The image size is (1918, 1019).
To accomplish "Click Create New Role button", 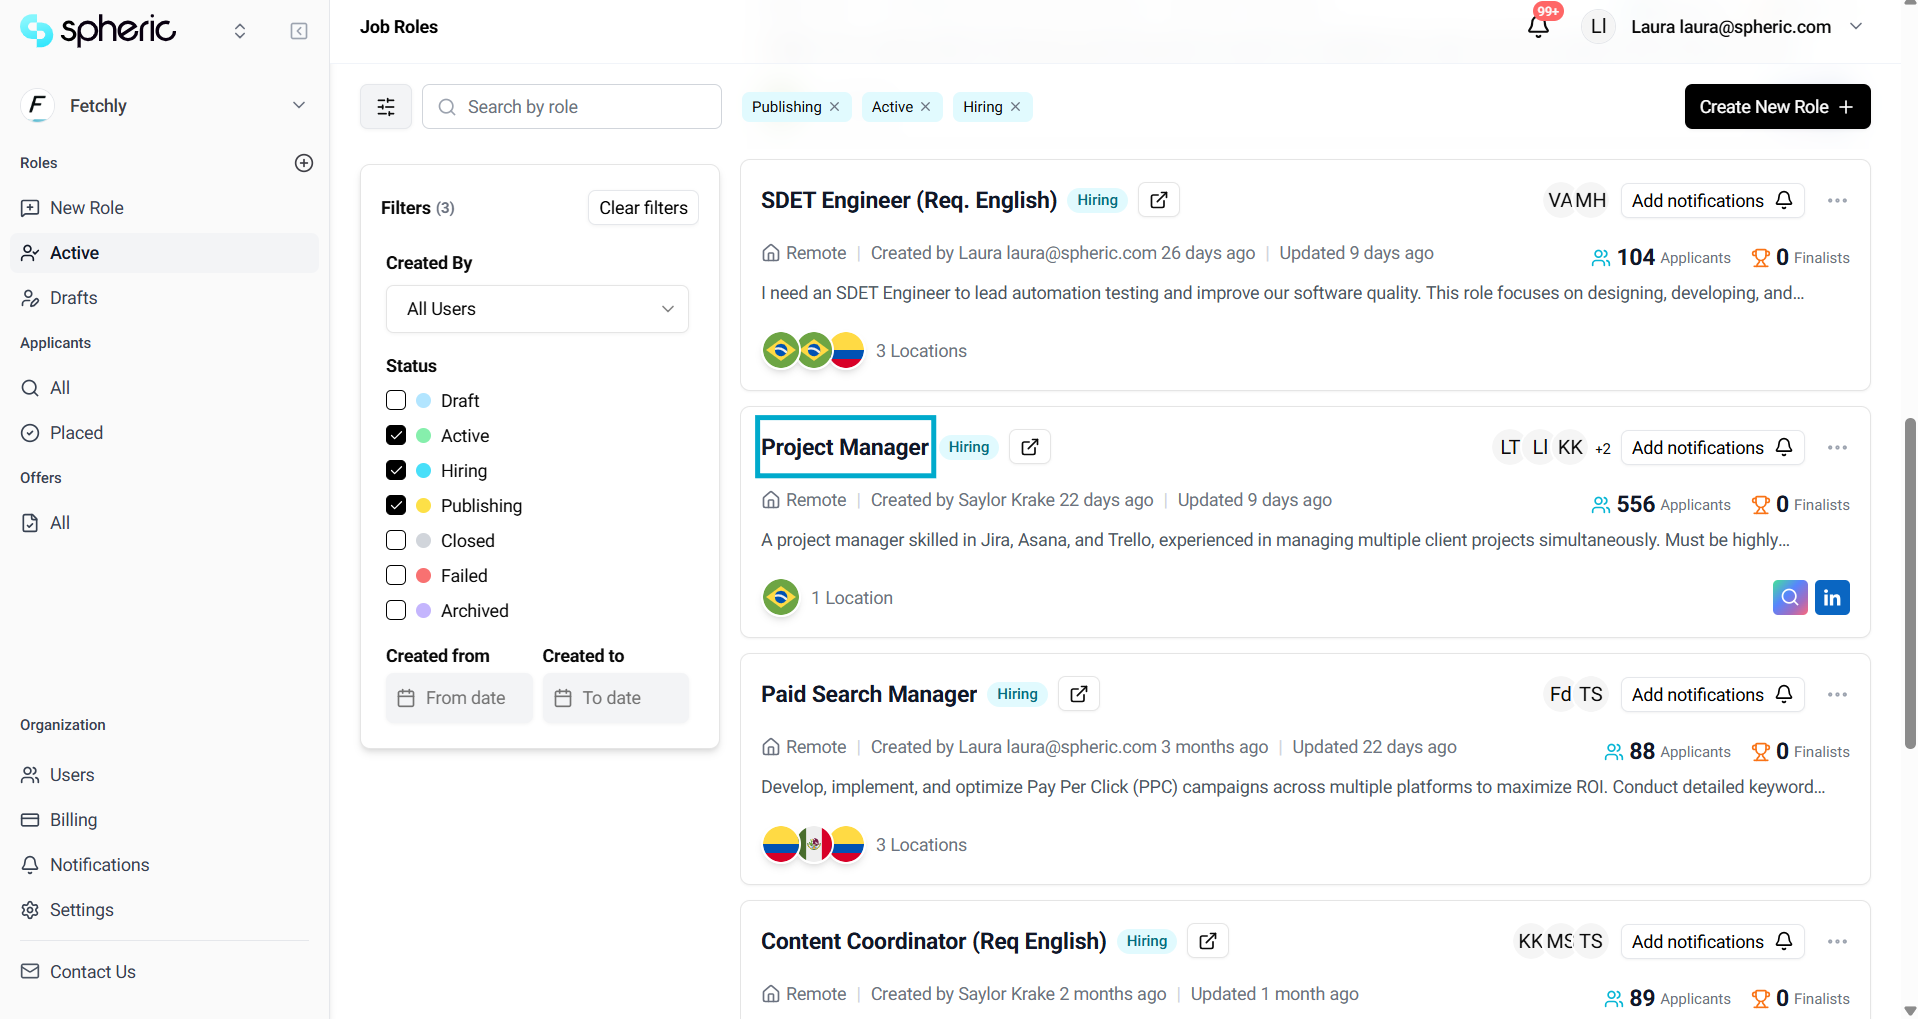I will tap(1777, 107).
